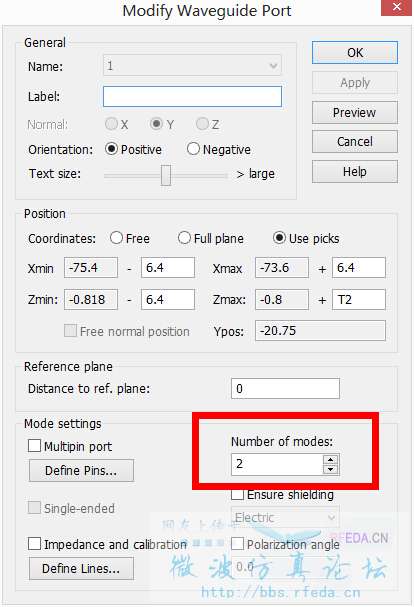Click the Text size slider handle
The width and height of the screenshot is (414, 607).
coord(166,175)
